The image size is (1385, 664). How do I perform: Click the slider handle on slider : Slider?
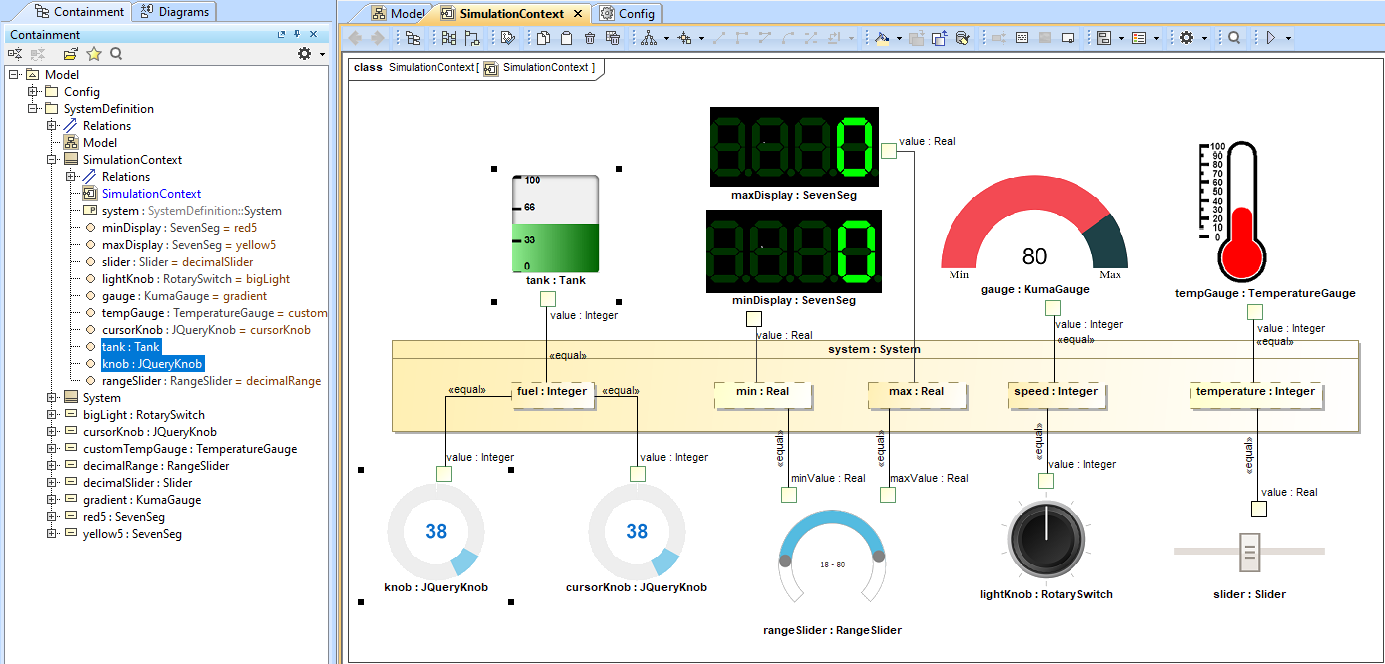click(1248, 551)
